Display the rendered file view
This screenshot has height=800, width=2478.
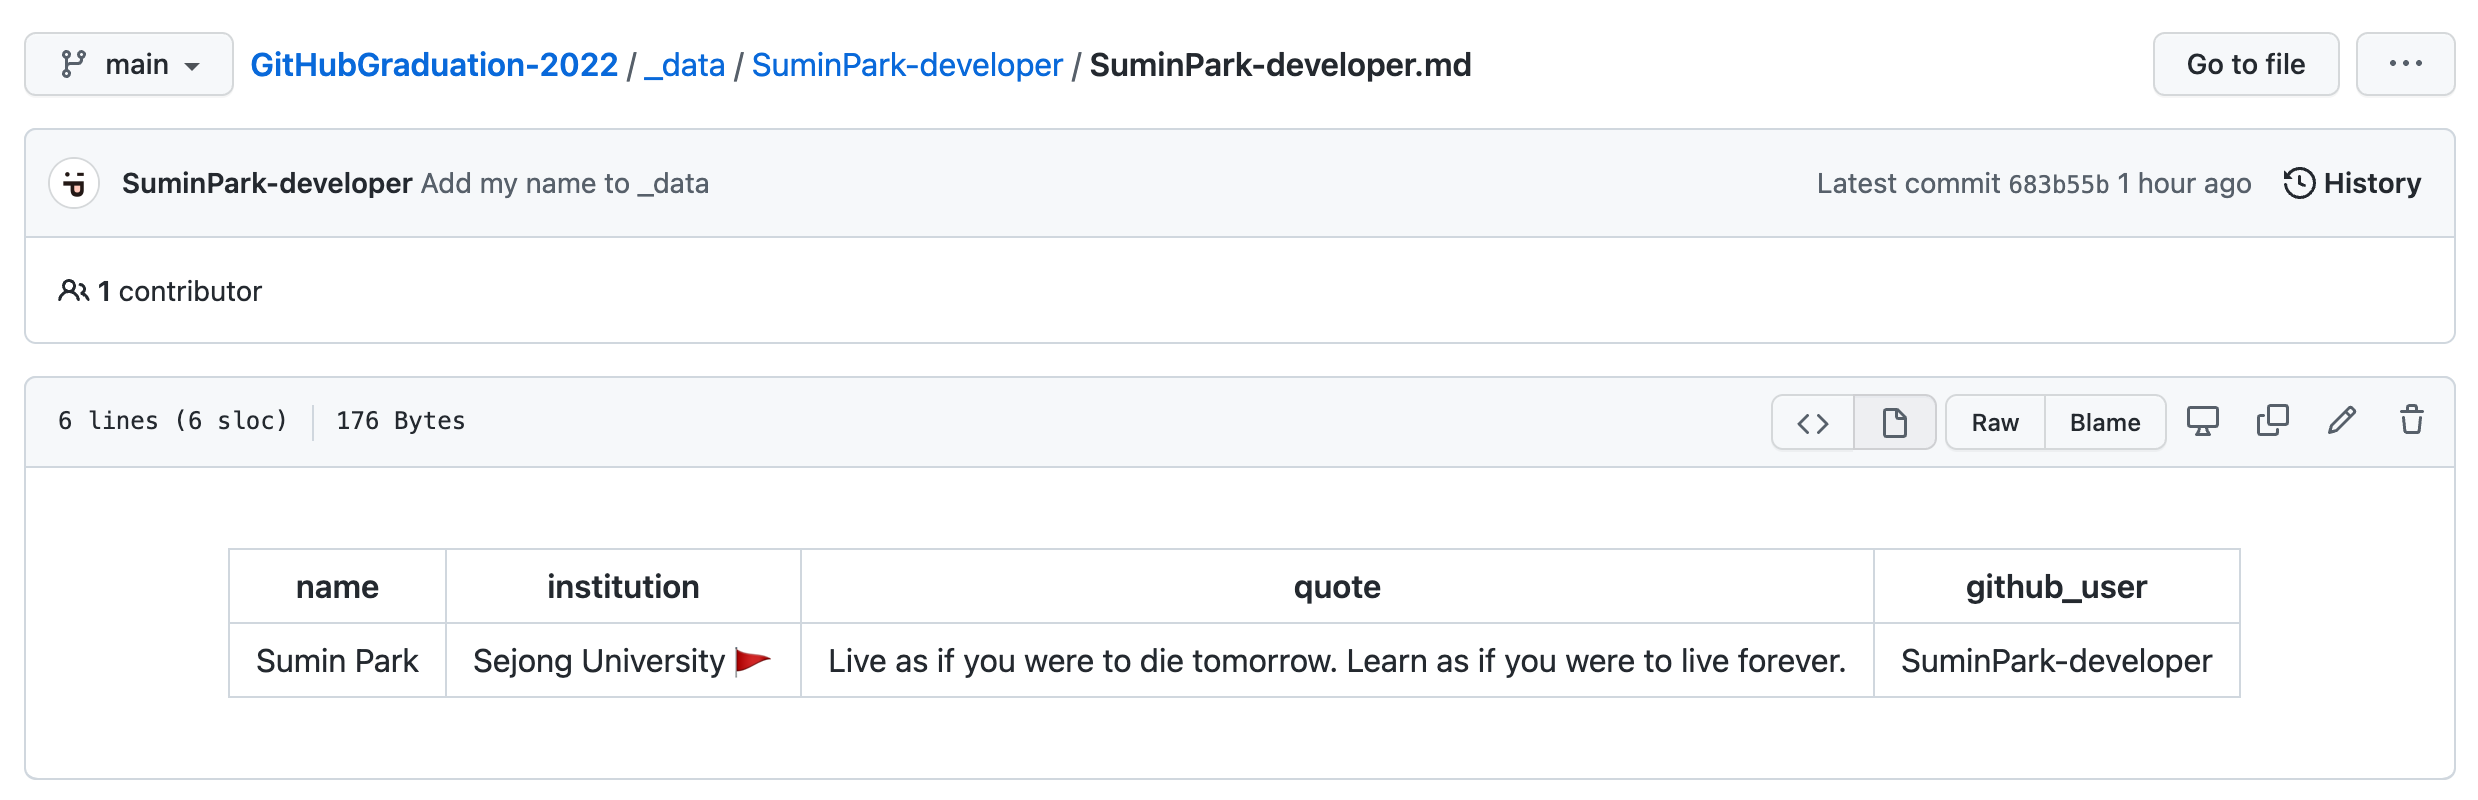tap(1895, 423)
